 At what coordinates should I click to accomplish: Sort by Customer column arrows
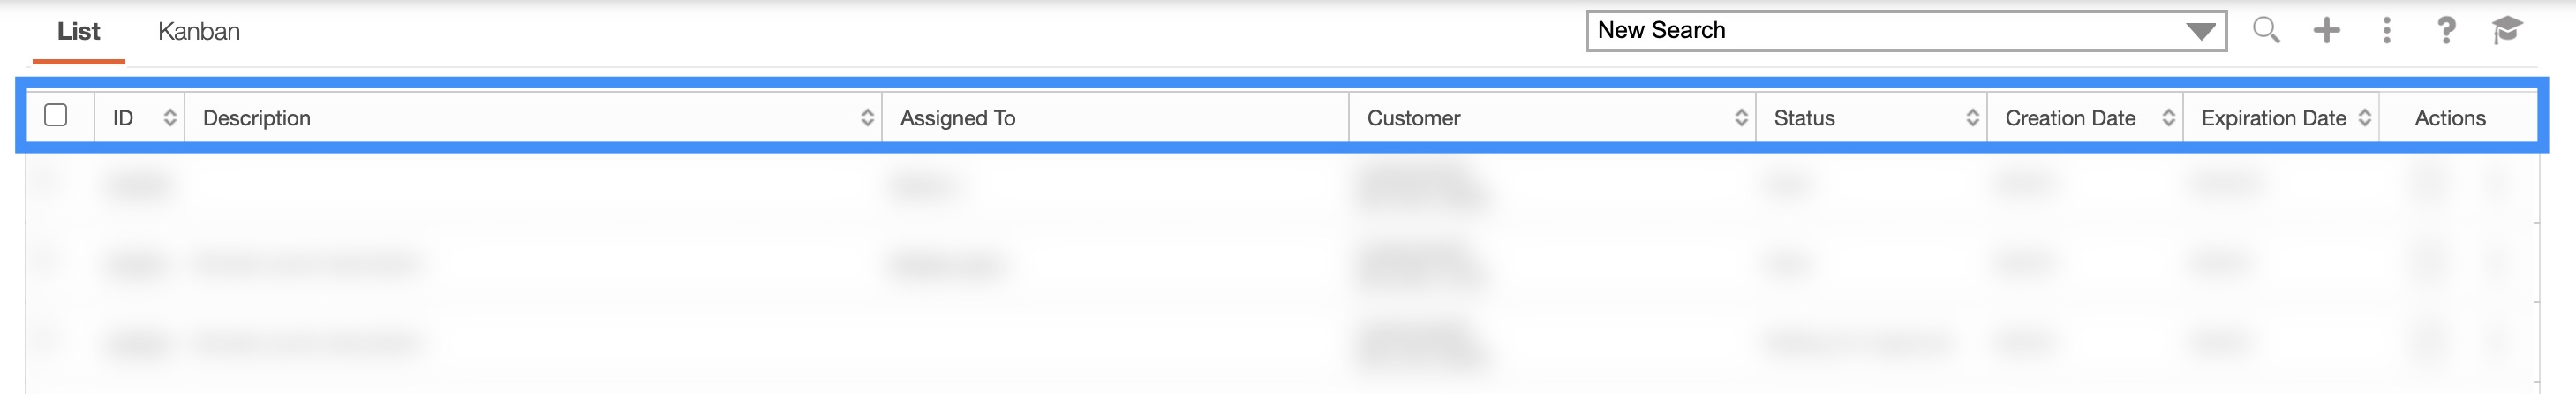pyautogui.click(x=1741, y=118)
